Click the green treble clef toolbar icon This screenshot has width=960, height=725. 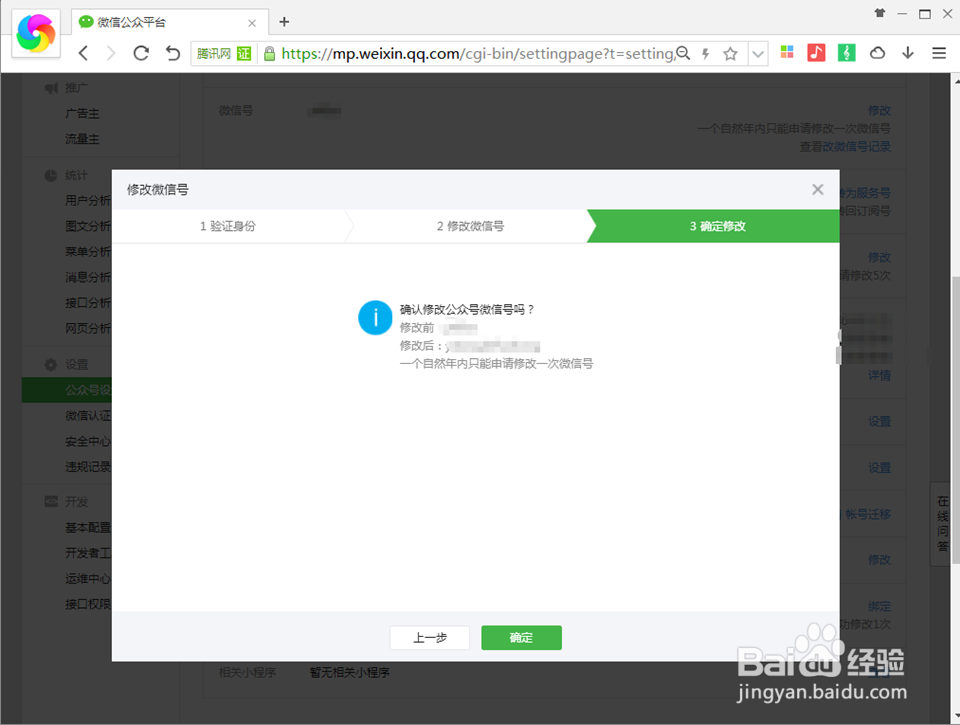(846, 52)
